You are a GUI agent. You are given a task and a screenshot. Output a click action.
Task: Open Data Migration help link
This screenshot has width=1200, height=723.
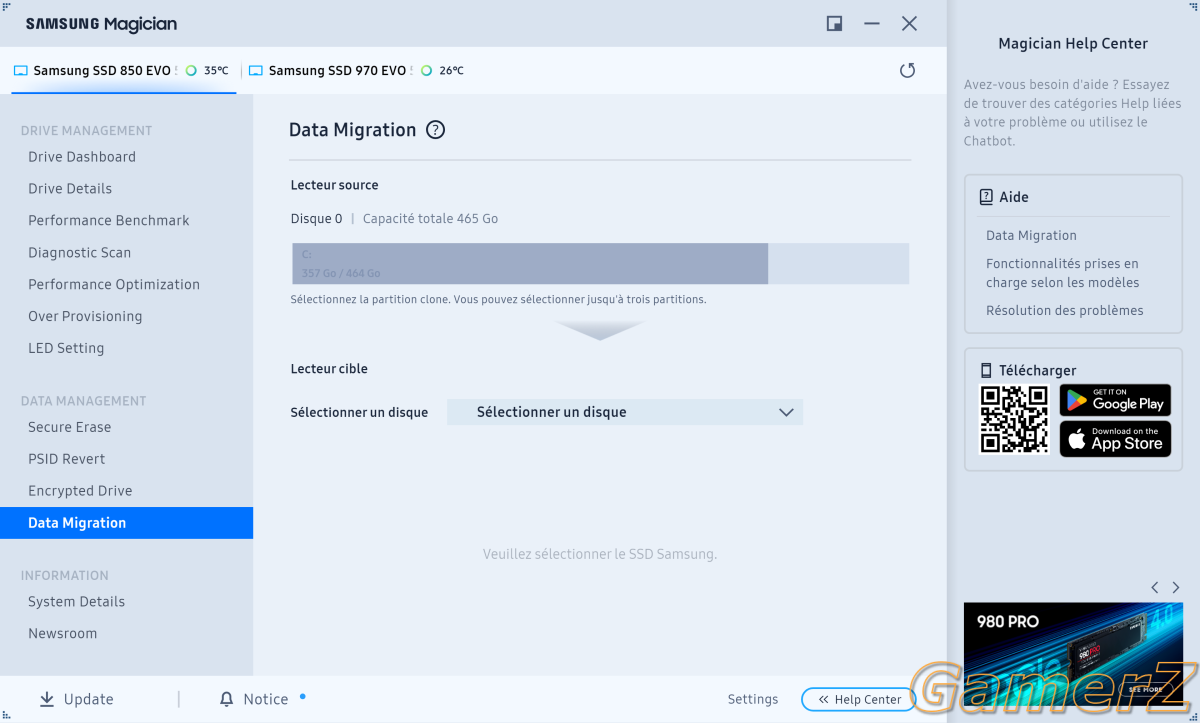(x=1031, y=236)
